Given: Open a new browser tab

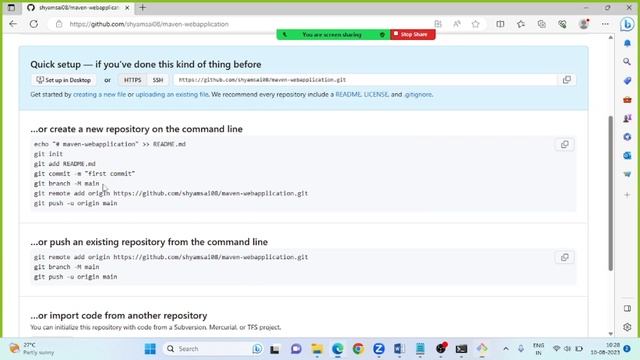Looking at the screenshot, I should [142, 7].
